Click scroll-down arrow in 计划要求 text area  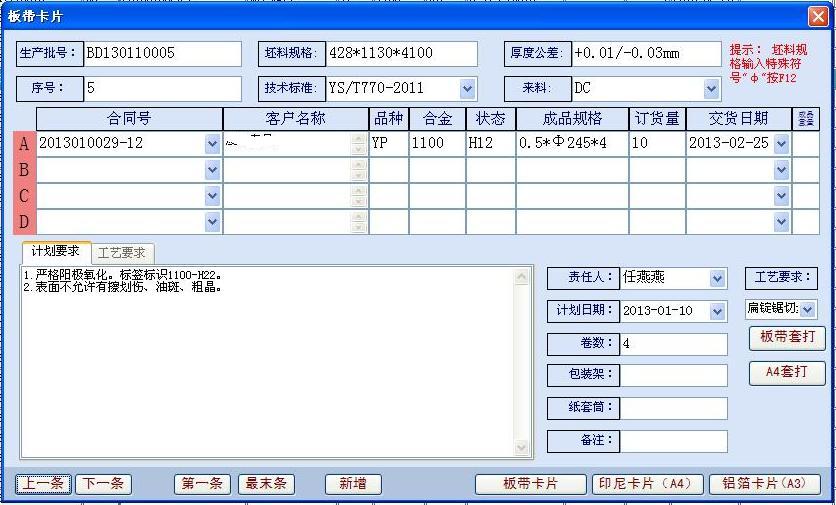pyautogui.click(x=522, y=449)
